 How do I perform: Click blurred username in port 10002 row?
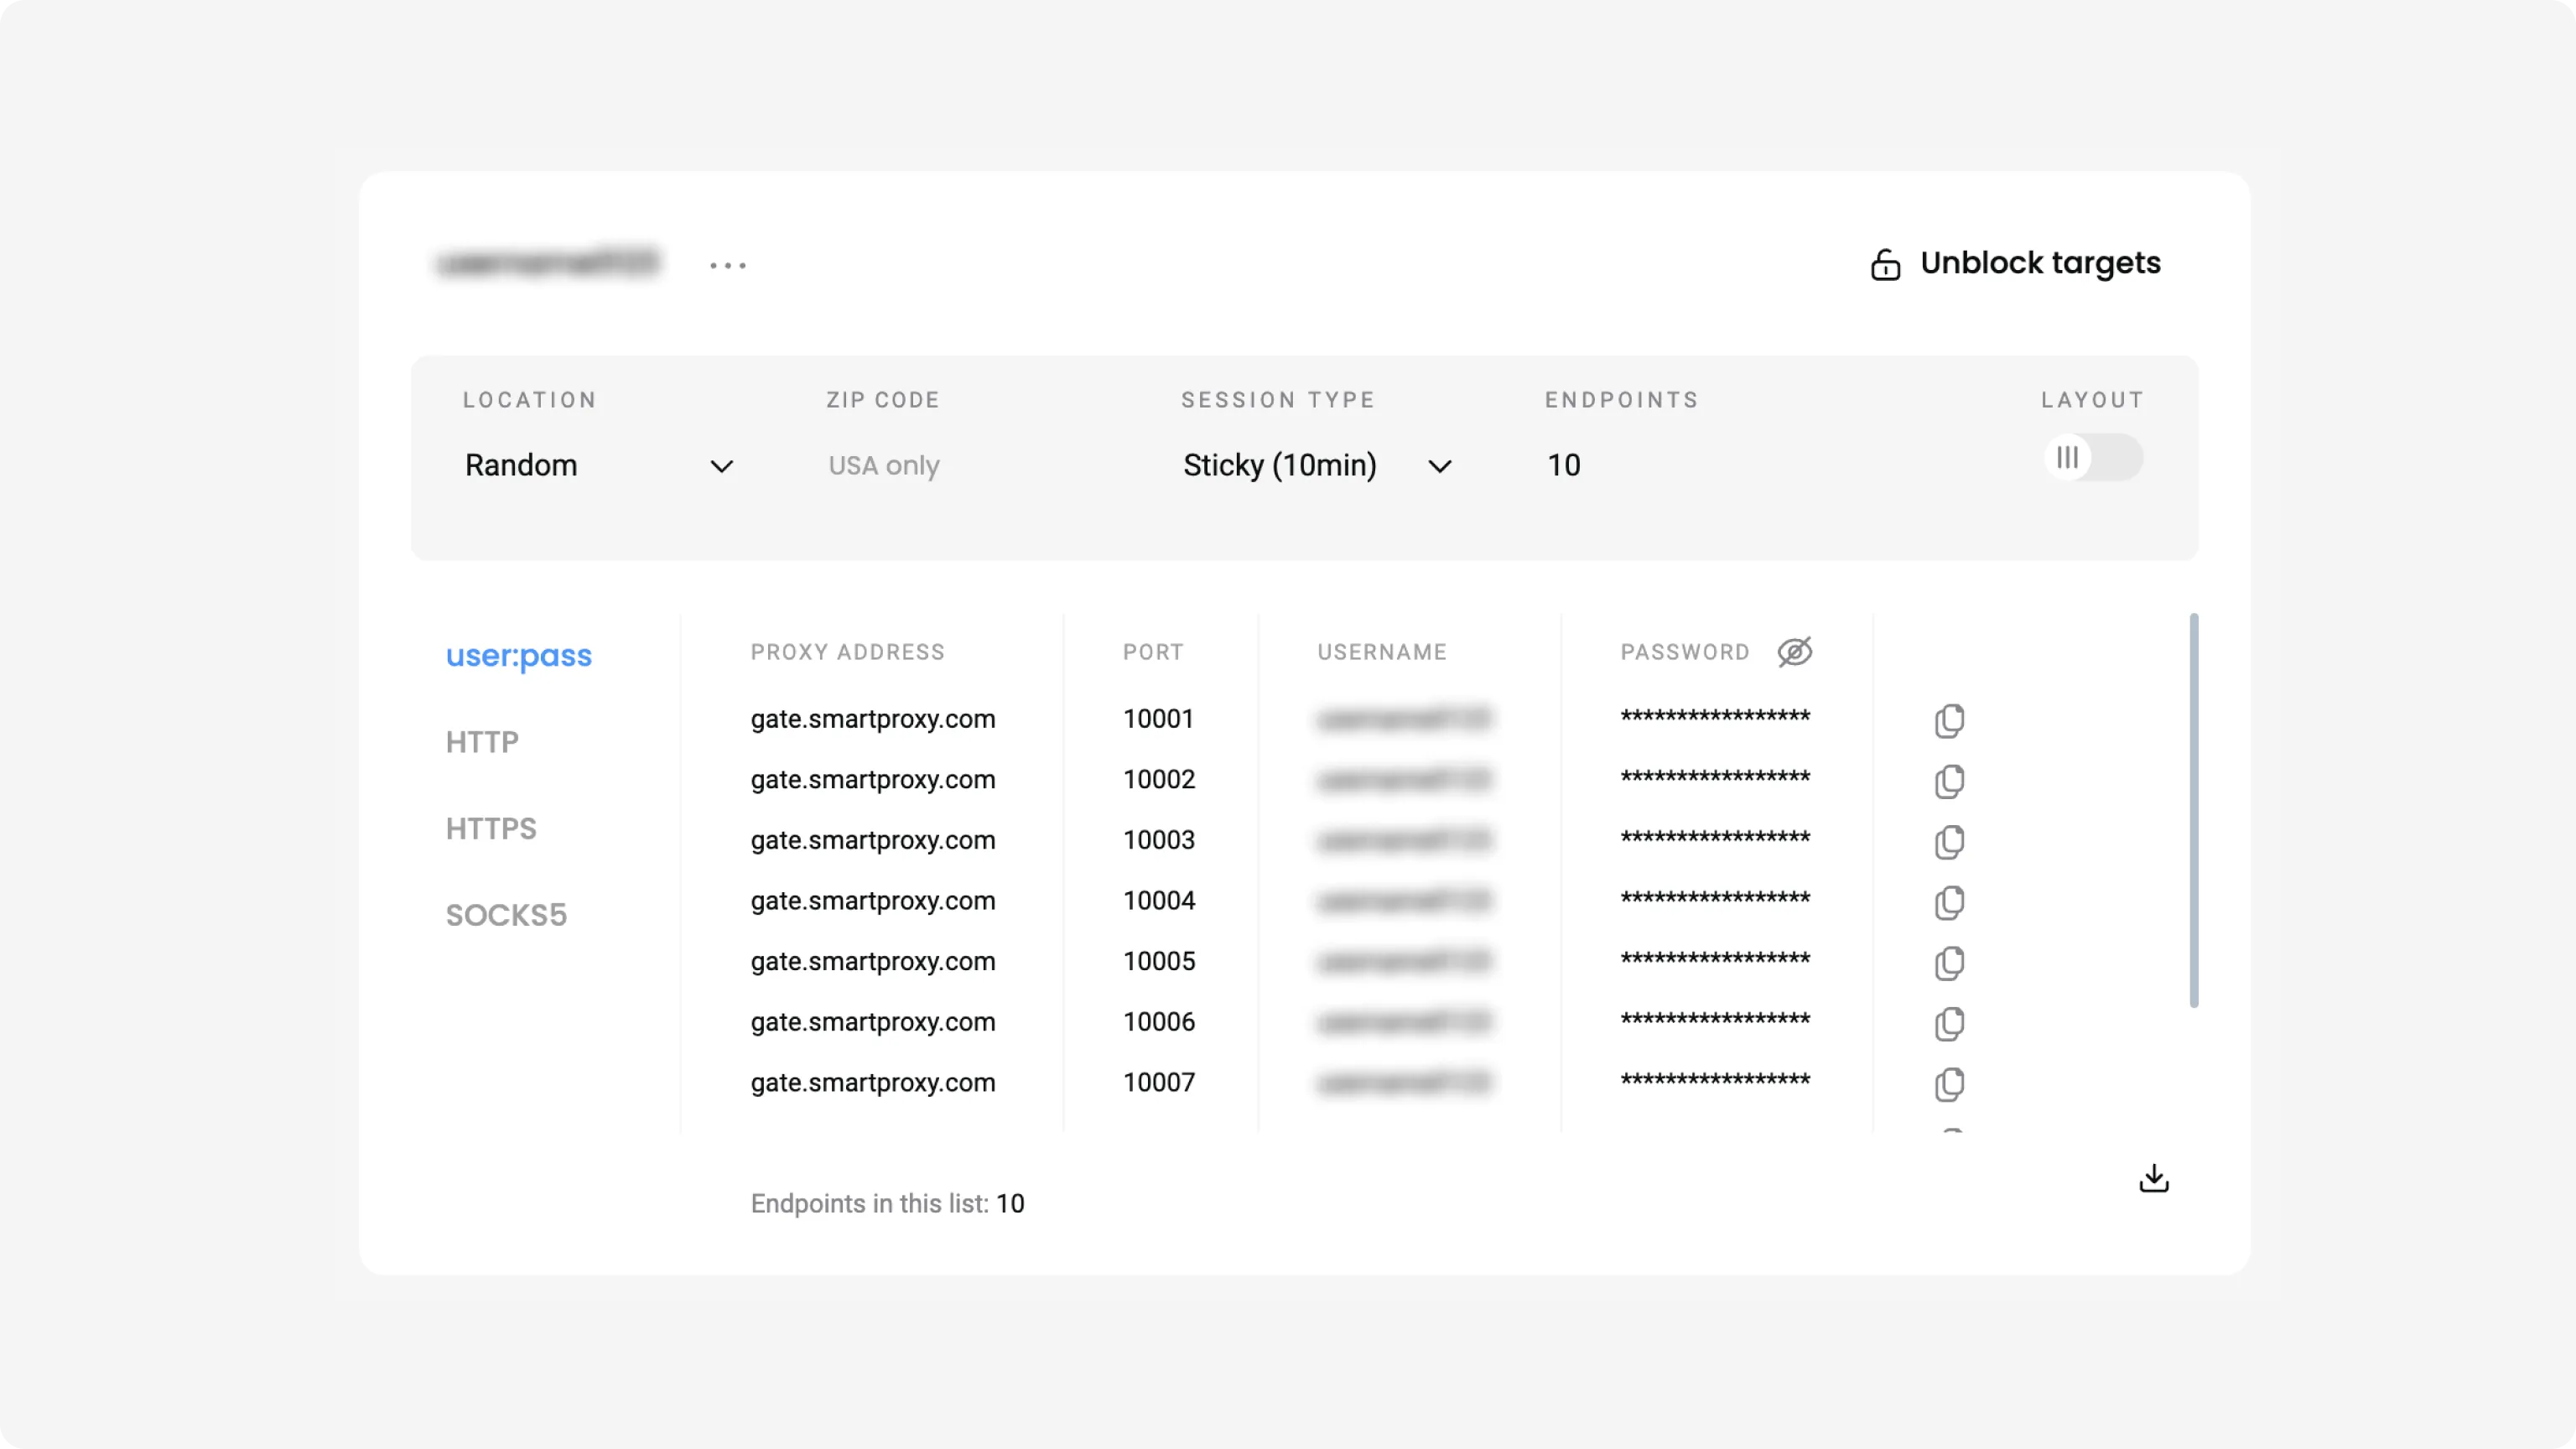click(x=1404, y=779)
